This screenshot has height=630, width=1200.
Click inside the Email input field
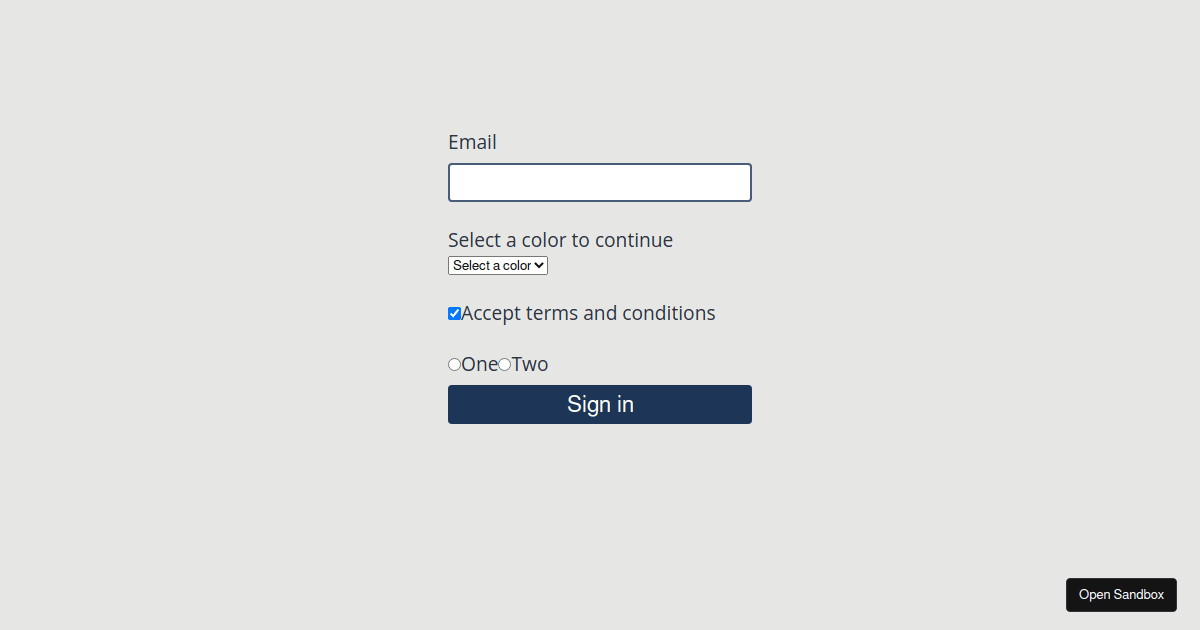pos(599,182)
